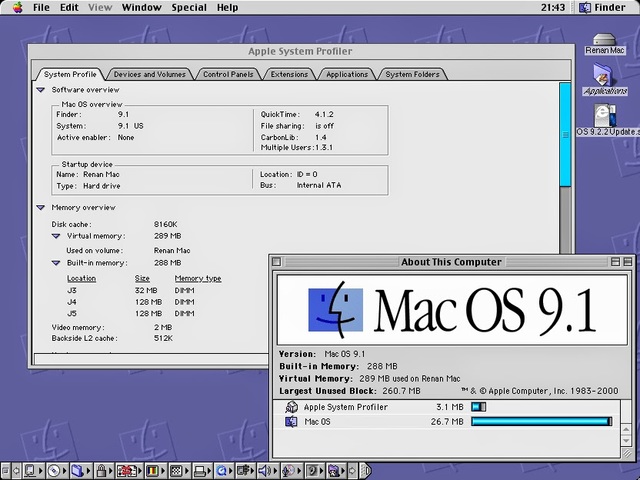Switch to the Devices and Volumes tab

click(x=149, y=74)
